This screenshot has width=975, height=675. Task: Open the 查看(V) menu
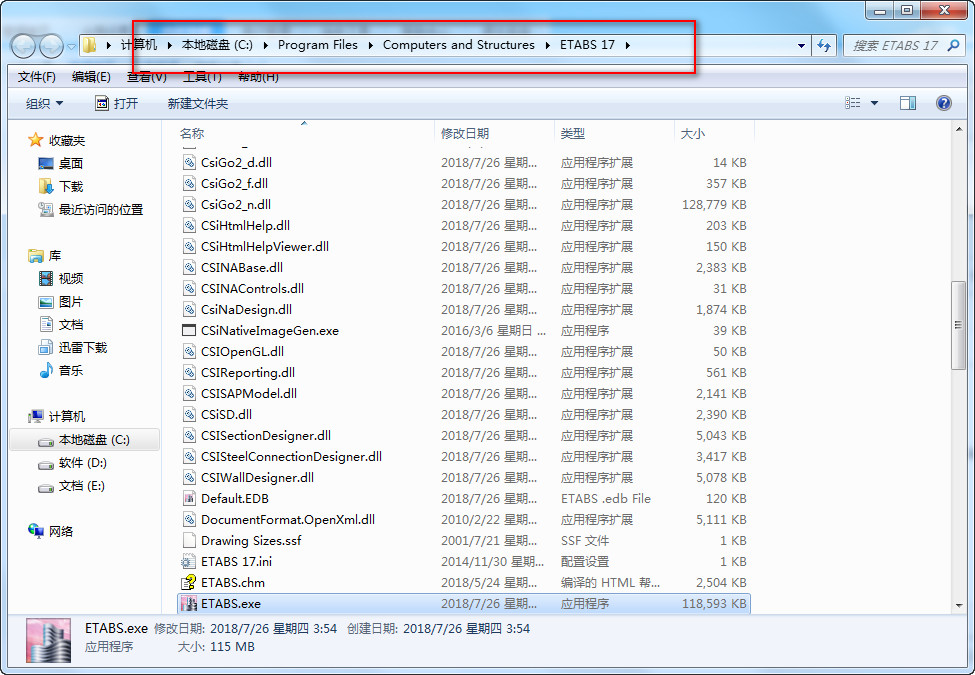pos(147,76)
